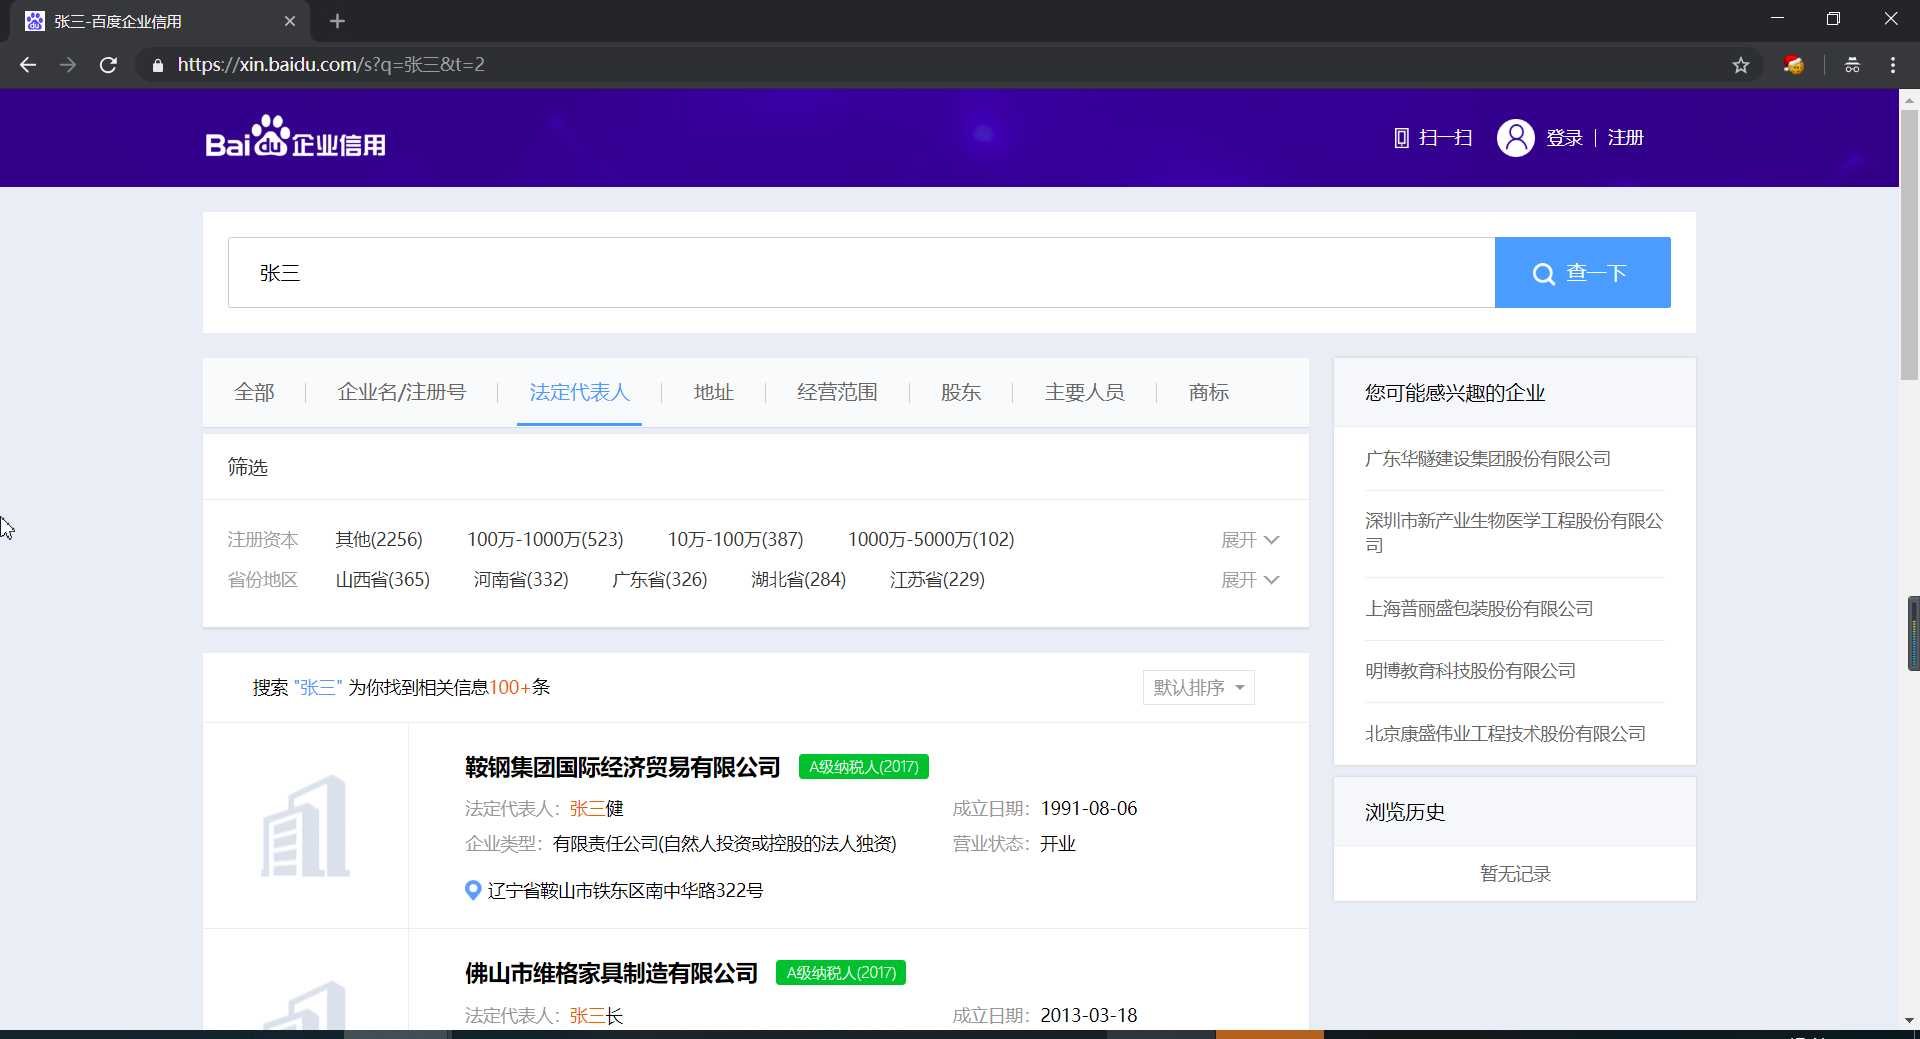Click the address 辽宁省鞍山市铁东区南中华路322号
The width and height of the screenshot is (1920, 1039).
(x=625, y=891)
